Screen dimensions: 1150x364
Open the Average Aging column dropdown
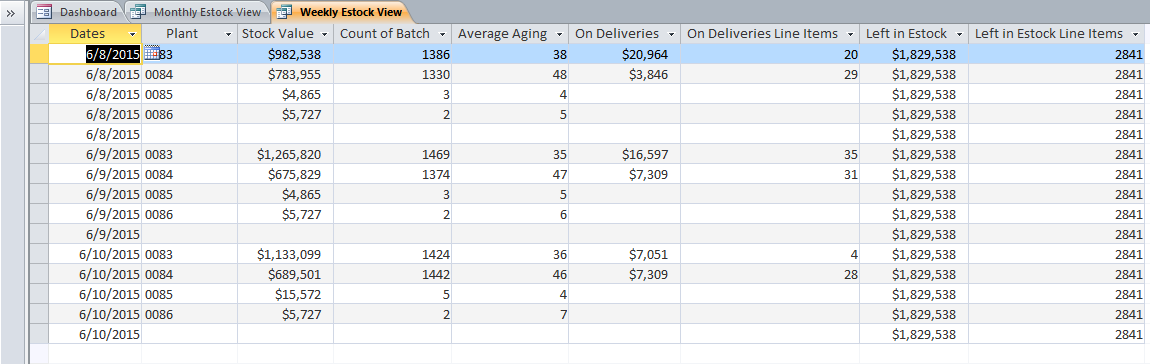point(560,34)
